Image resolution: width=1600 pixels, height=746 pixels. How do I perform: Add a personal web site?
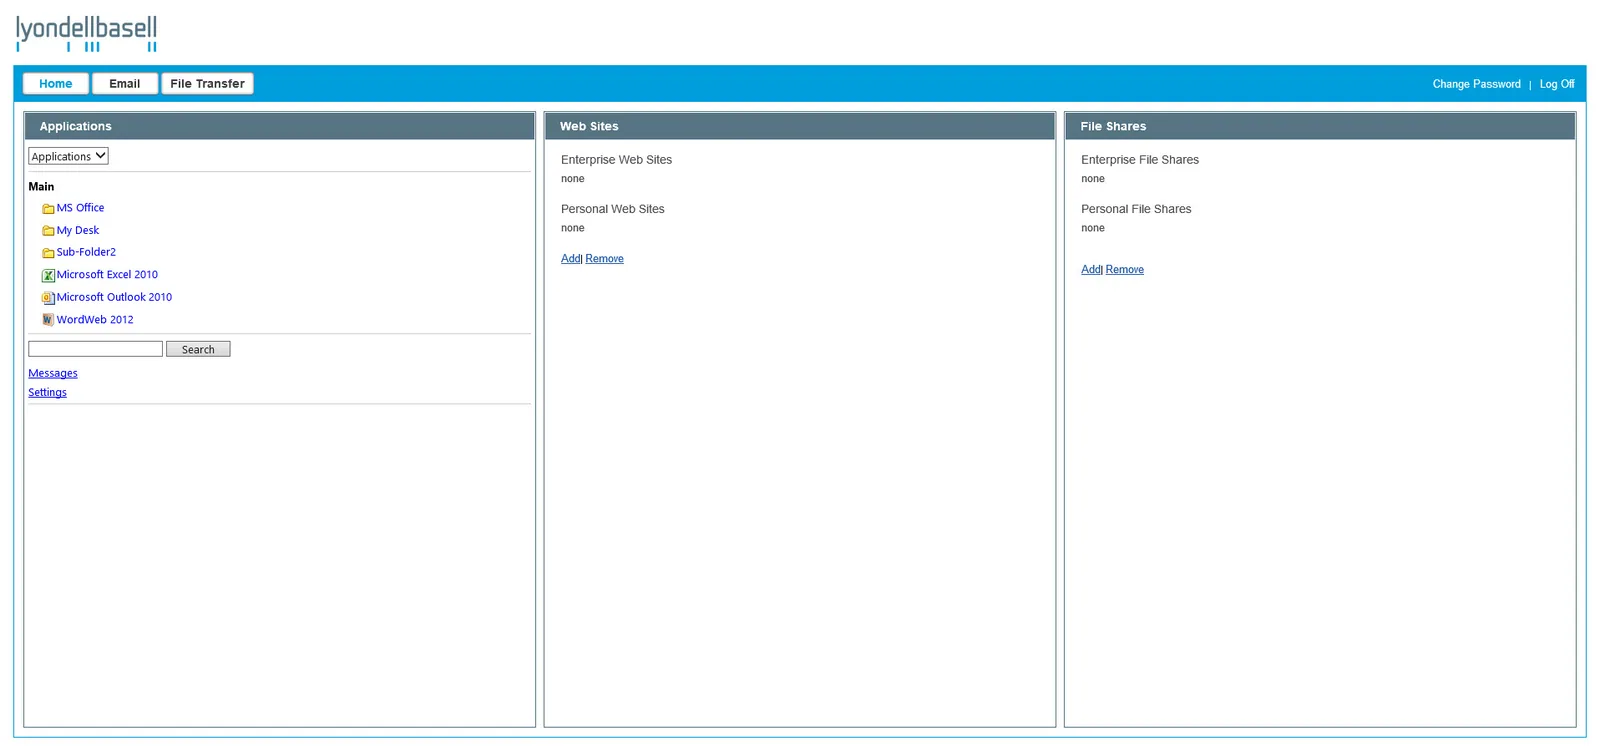click(x=570, y=258)
